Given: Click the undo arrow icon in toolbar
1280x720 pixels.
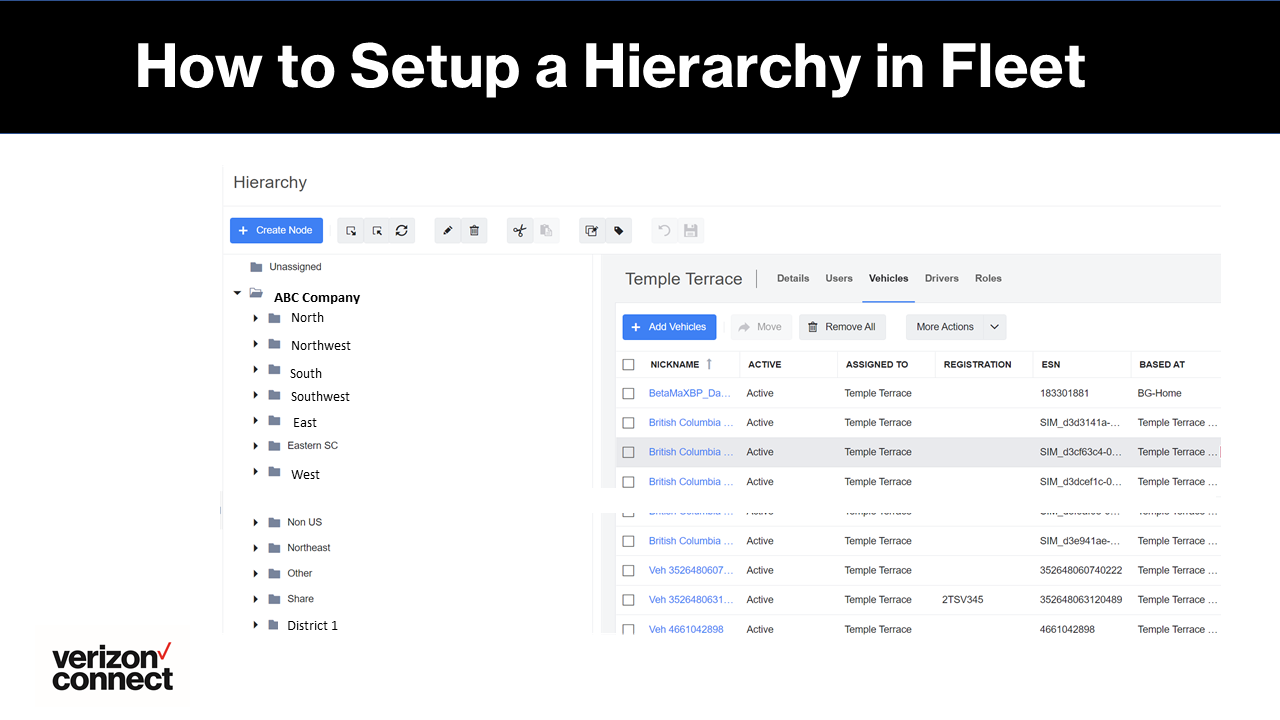Looking at the screenshot, I should tap(663, 230).
